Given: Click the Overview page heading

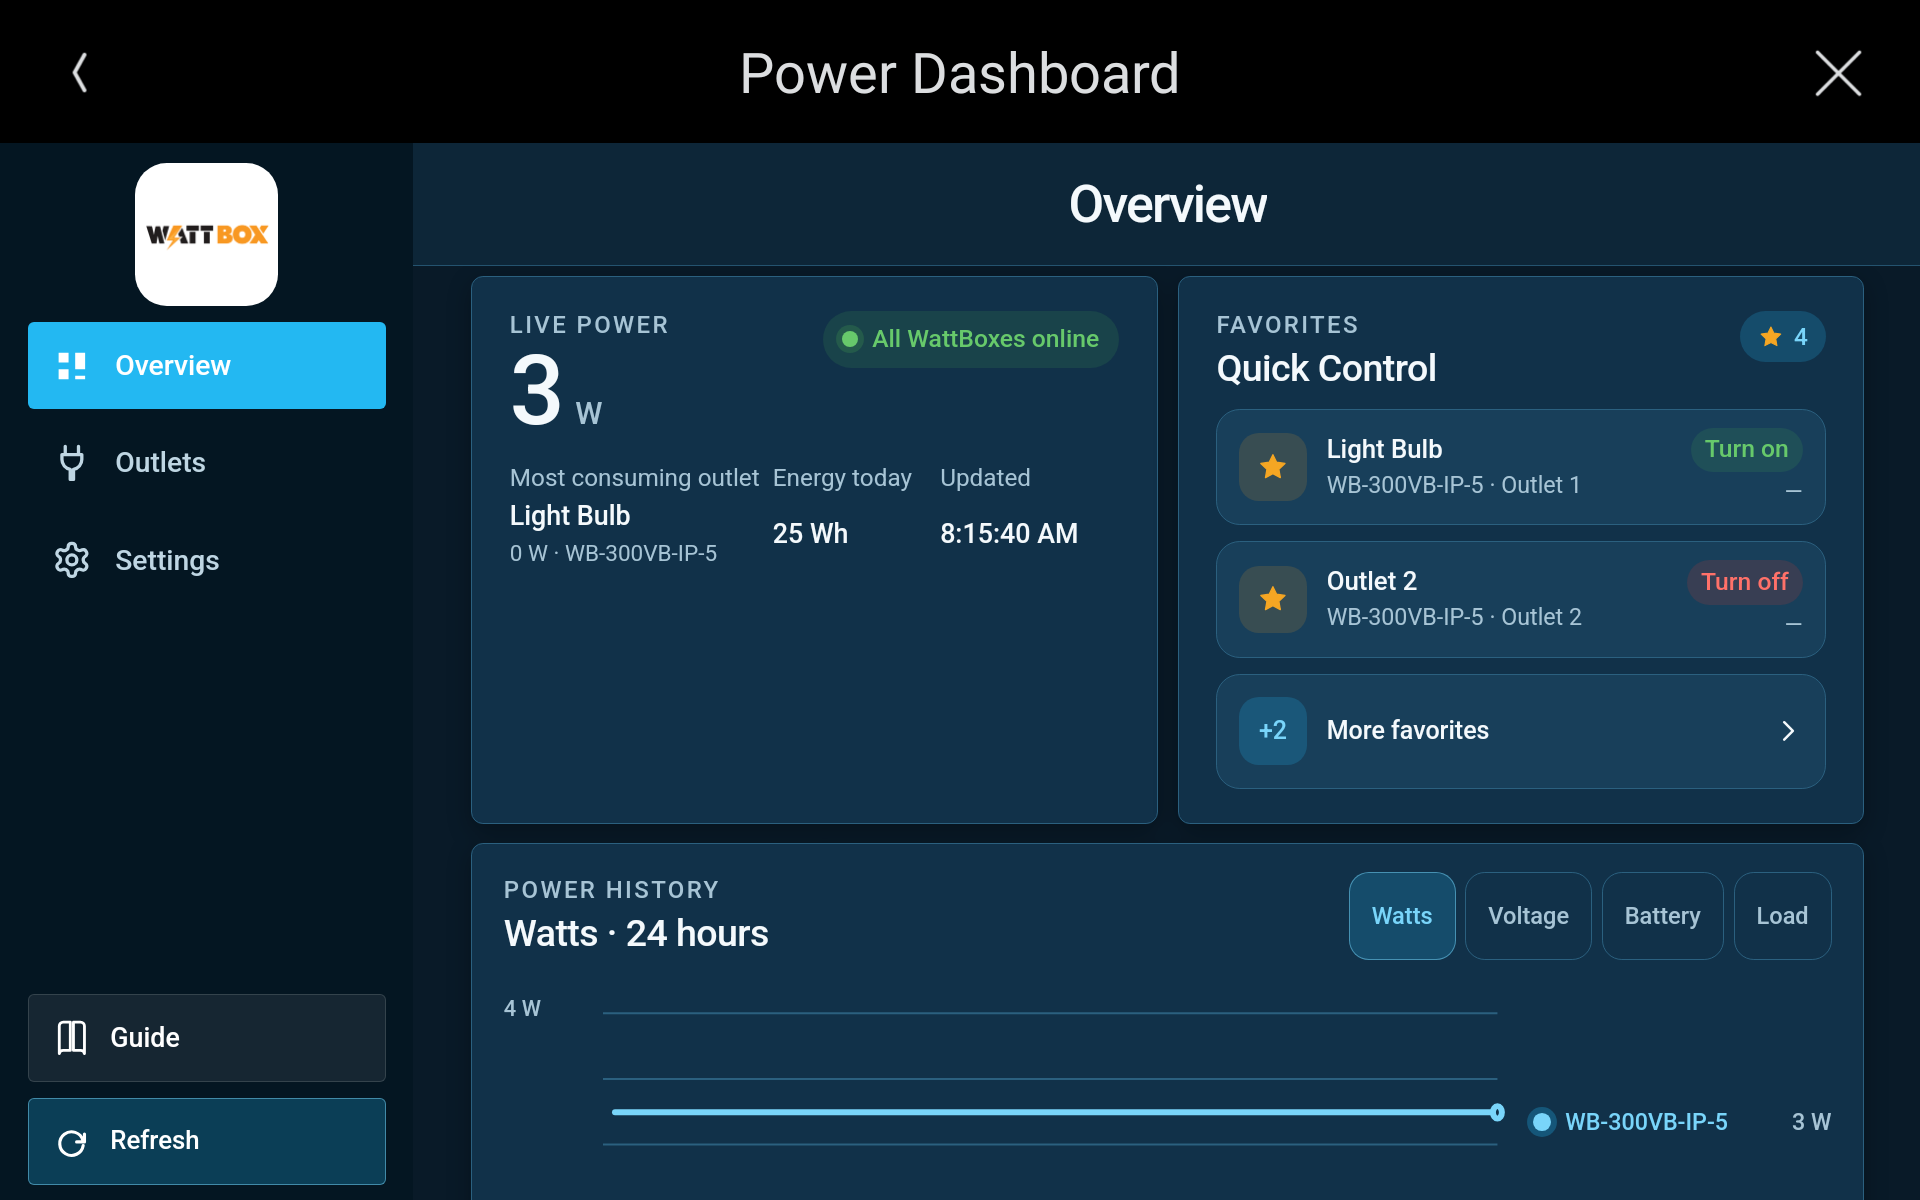Looking at the screenshot, I should coord(1168,205).
